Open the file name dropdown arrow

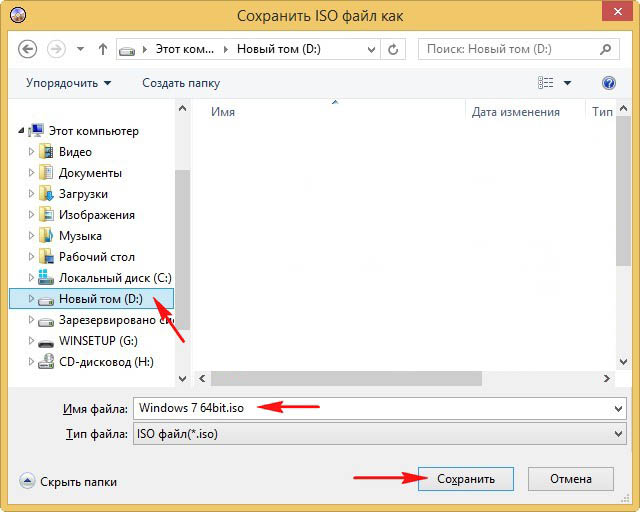click(618, 409)
